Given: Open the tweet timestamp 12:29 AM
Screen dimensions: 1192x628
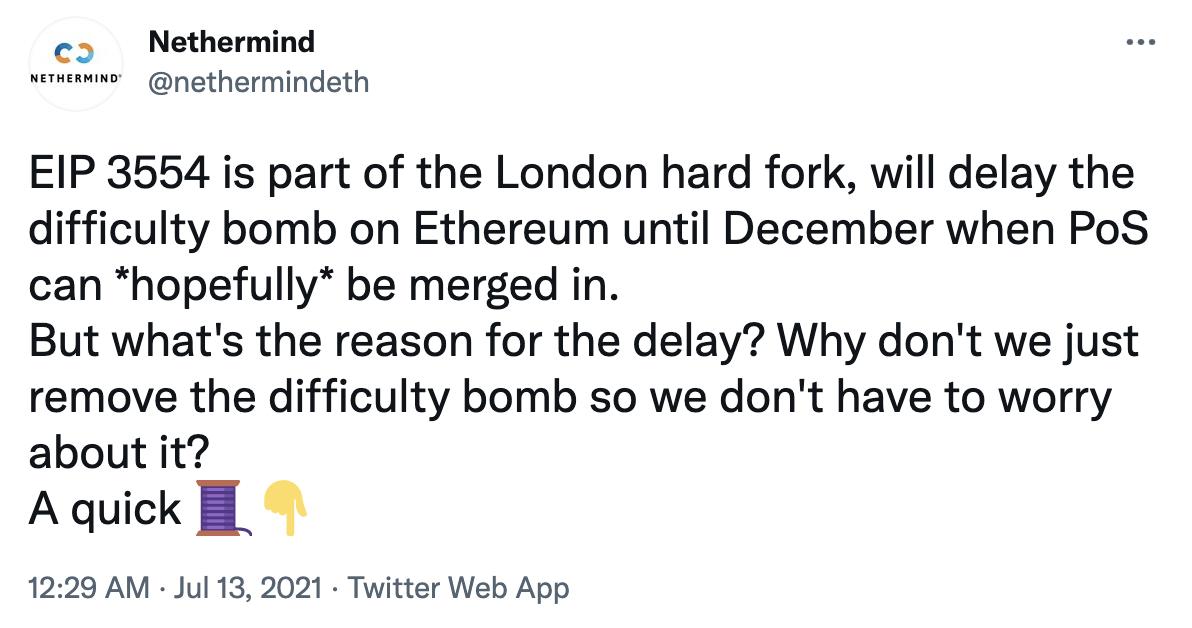Looking at the screenshot, I should point(90,588).
